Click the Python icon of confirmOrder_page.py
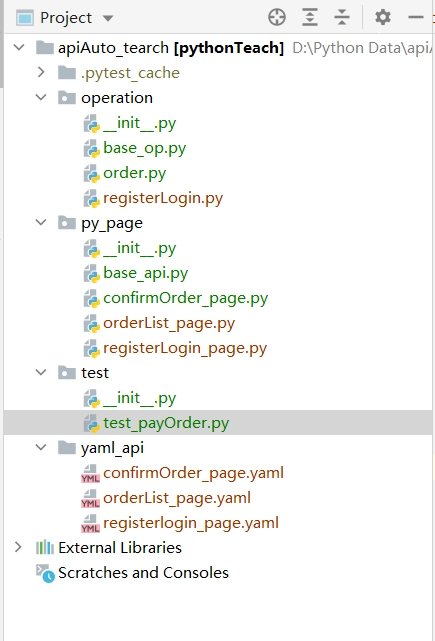This screenshot has width=435, height=641. [92, 298]
